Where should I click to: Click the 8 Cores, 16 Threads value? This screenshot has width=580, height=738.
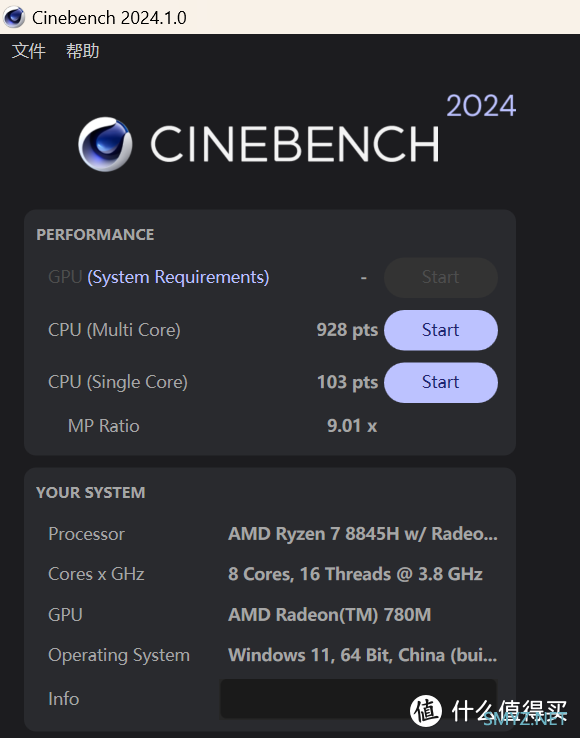(355, 574)
